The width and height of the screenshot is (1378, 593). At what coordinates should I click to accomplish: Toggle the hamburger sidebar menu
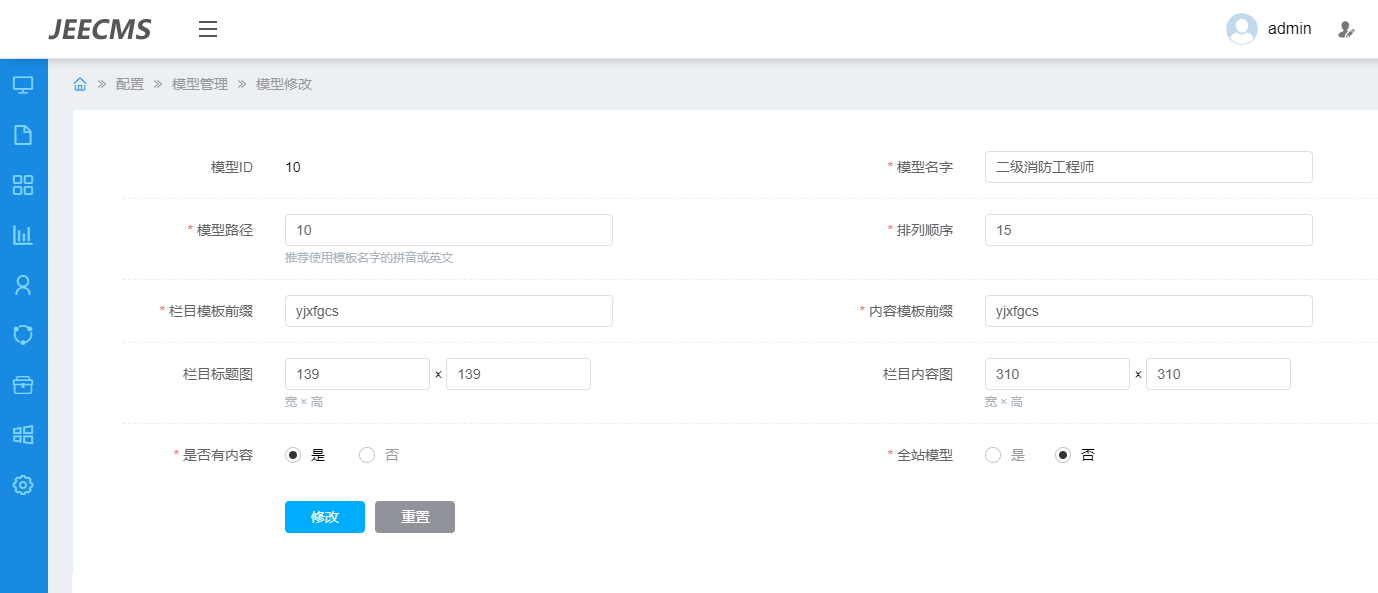pos(208,29)
